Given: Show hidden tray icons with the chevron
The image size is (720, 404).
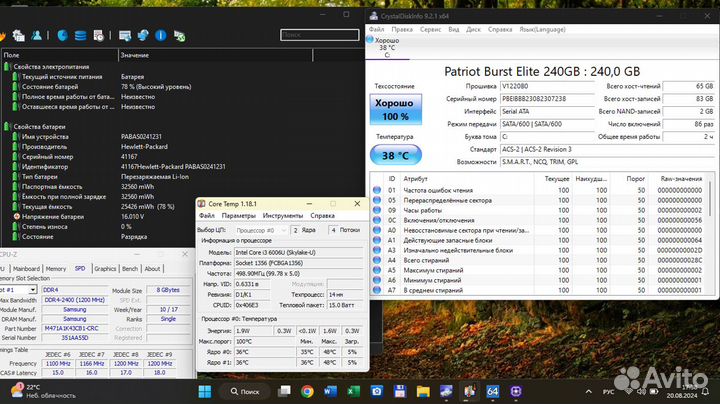Looking at the screenshot, I should (x=588, y=392).
